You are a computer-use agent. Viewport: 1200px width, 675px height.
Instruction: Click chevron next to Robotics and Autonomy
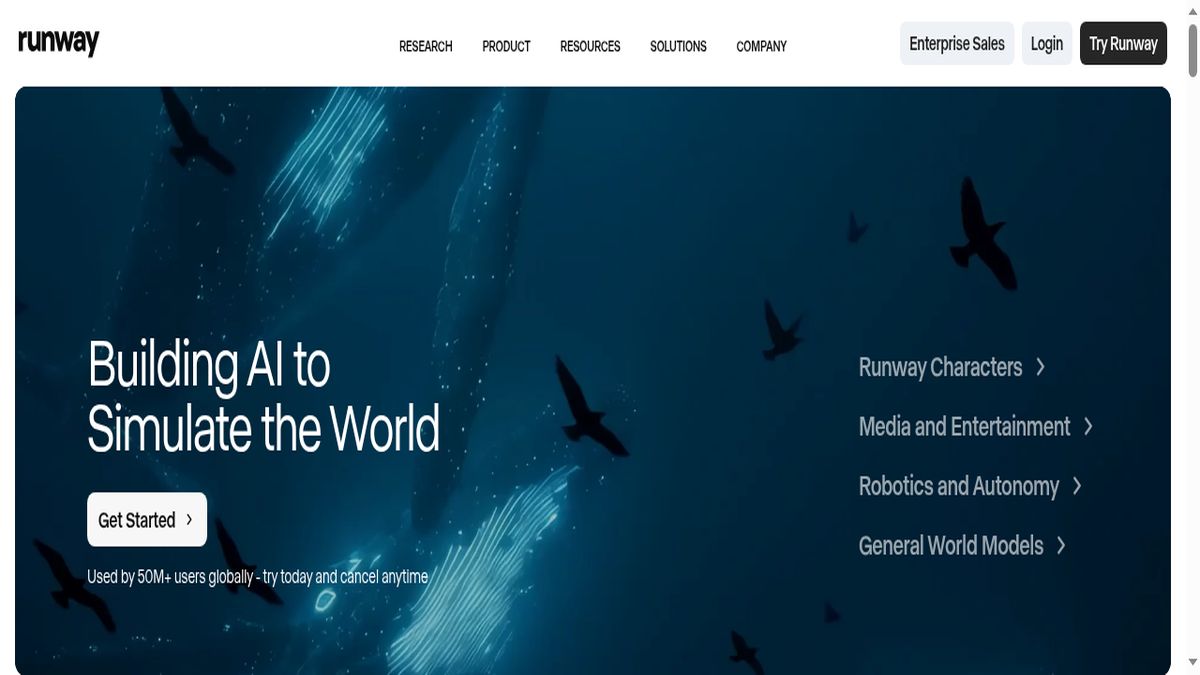tap(1077, 486)
